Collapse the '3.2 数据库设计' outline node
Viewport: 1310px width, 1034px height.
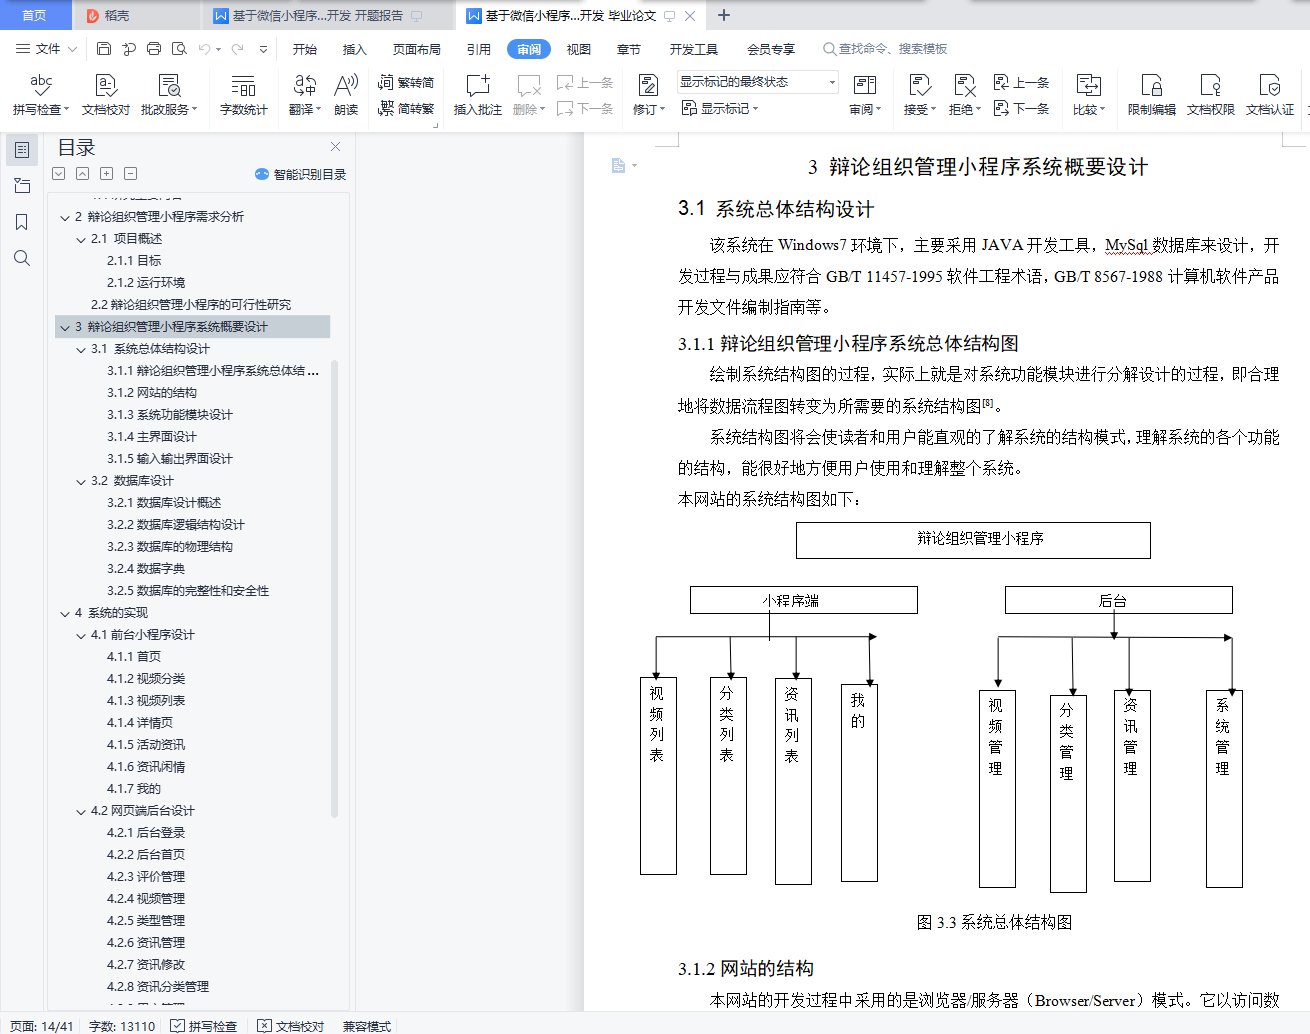coord(81,481)
